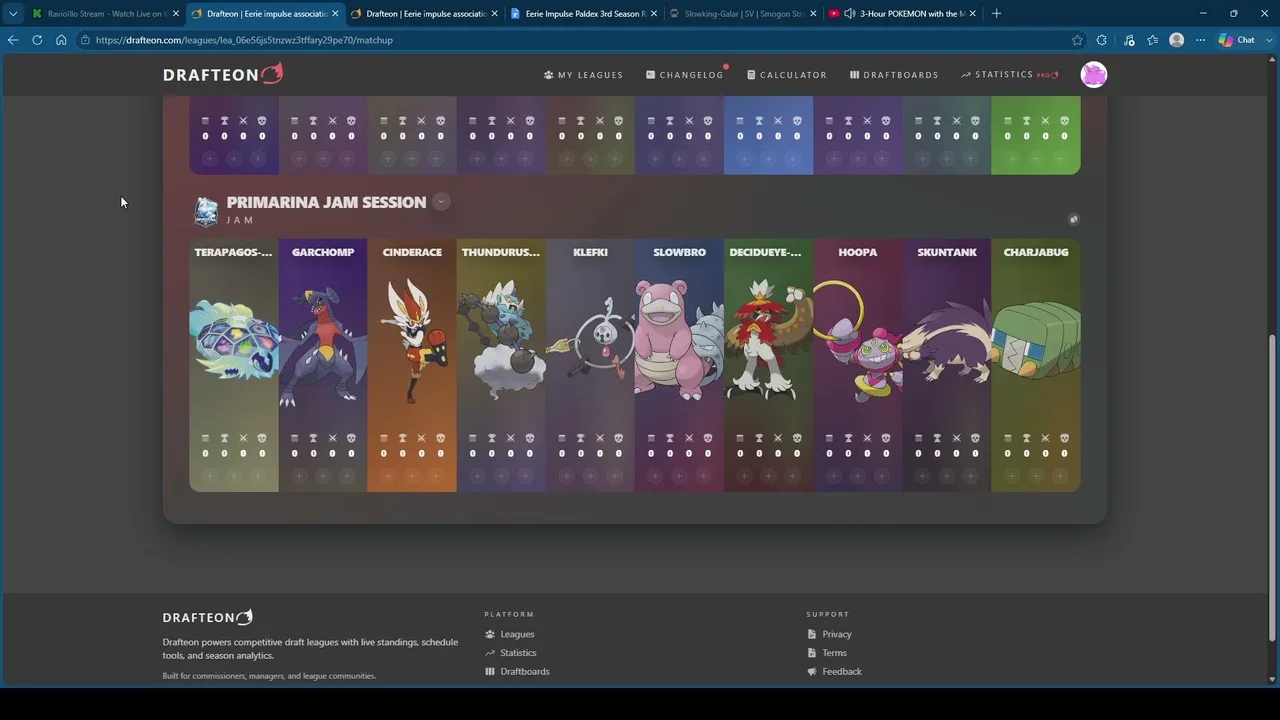Click the trophy icon on the Hoopa card
The image size is (1280, 720).
848,438
